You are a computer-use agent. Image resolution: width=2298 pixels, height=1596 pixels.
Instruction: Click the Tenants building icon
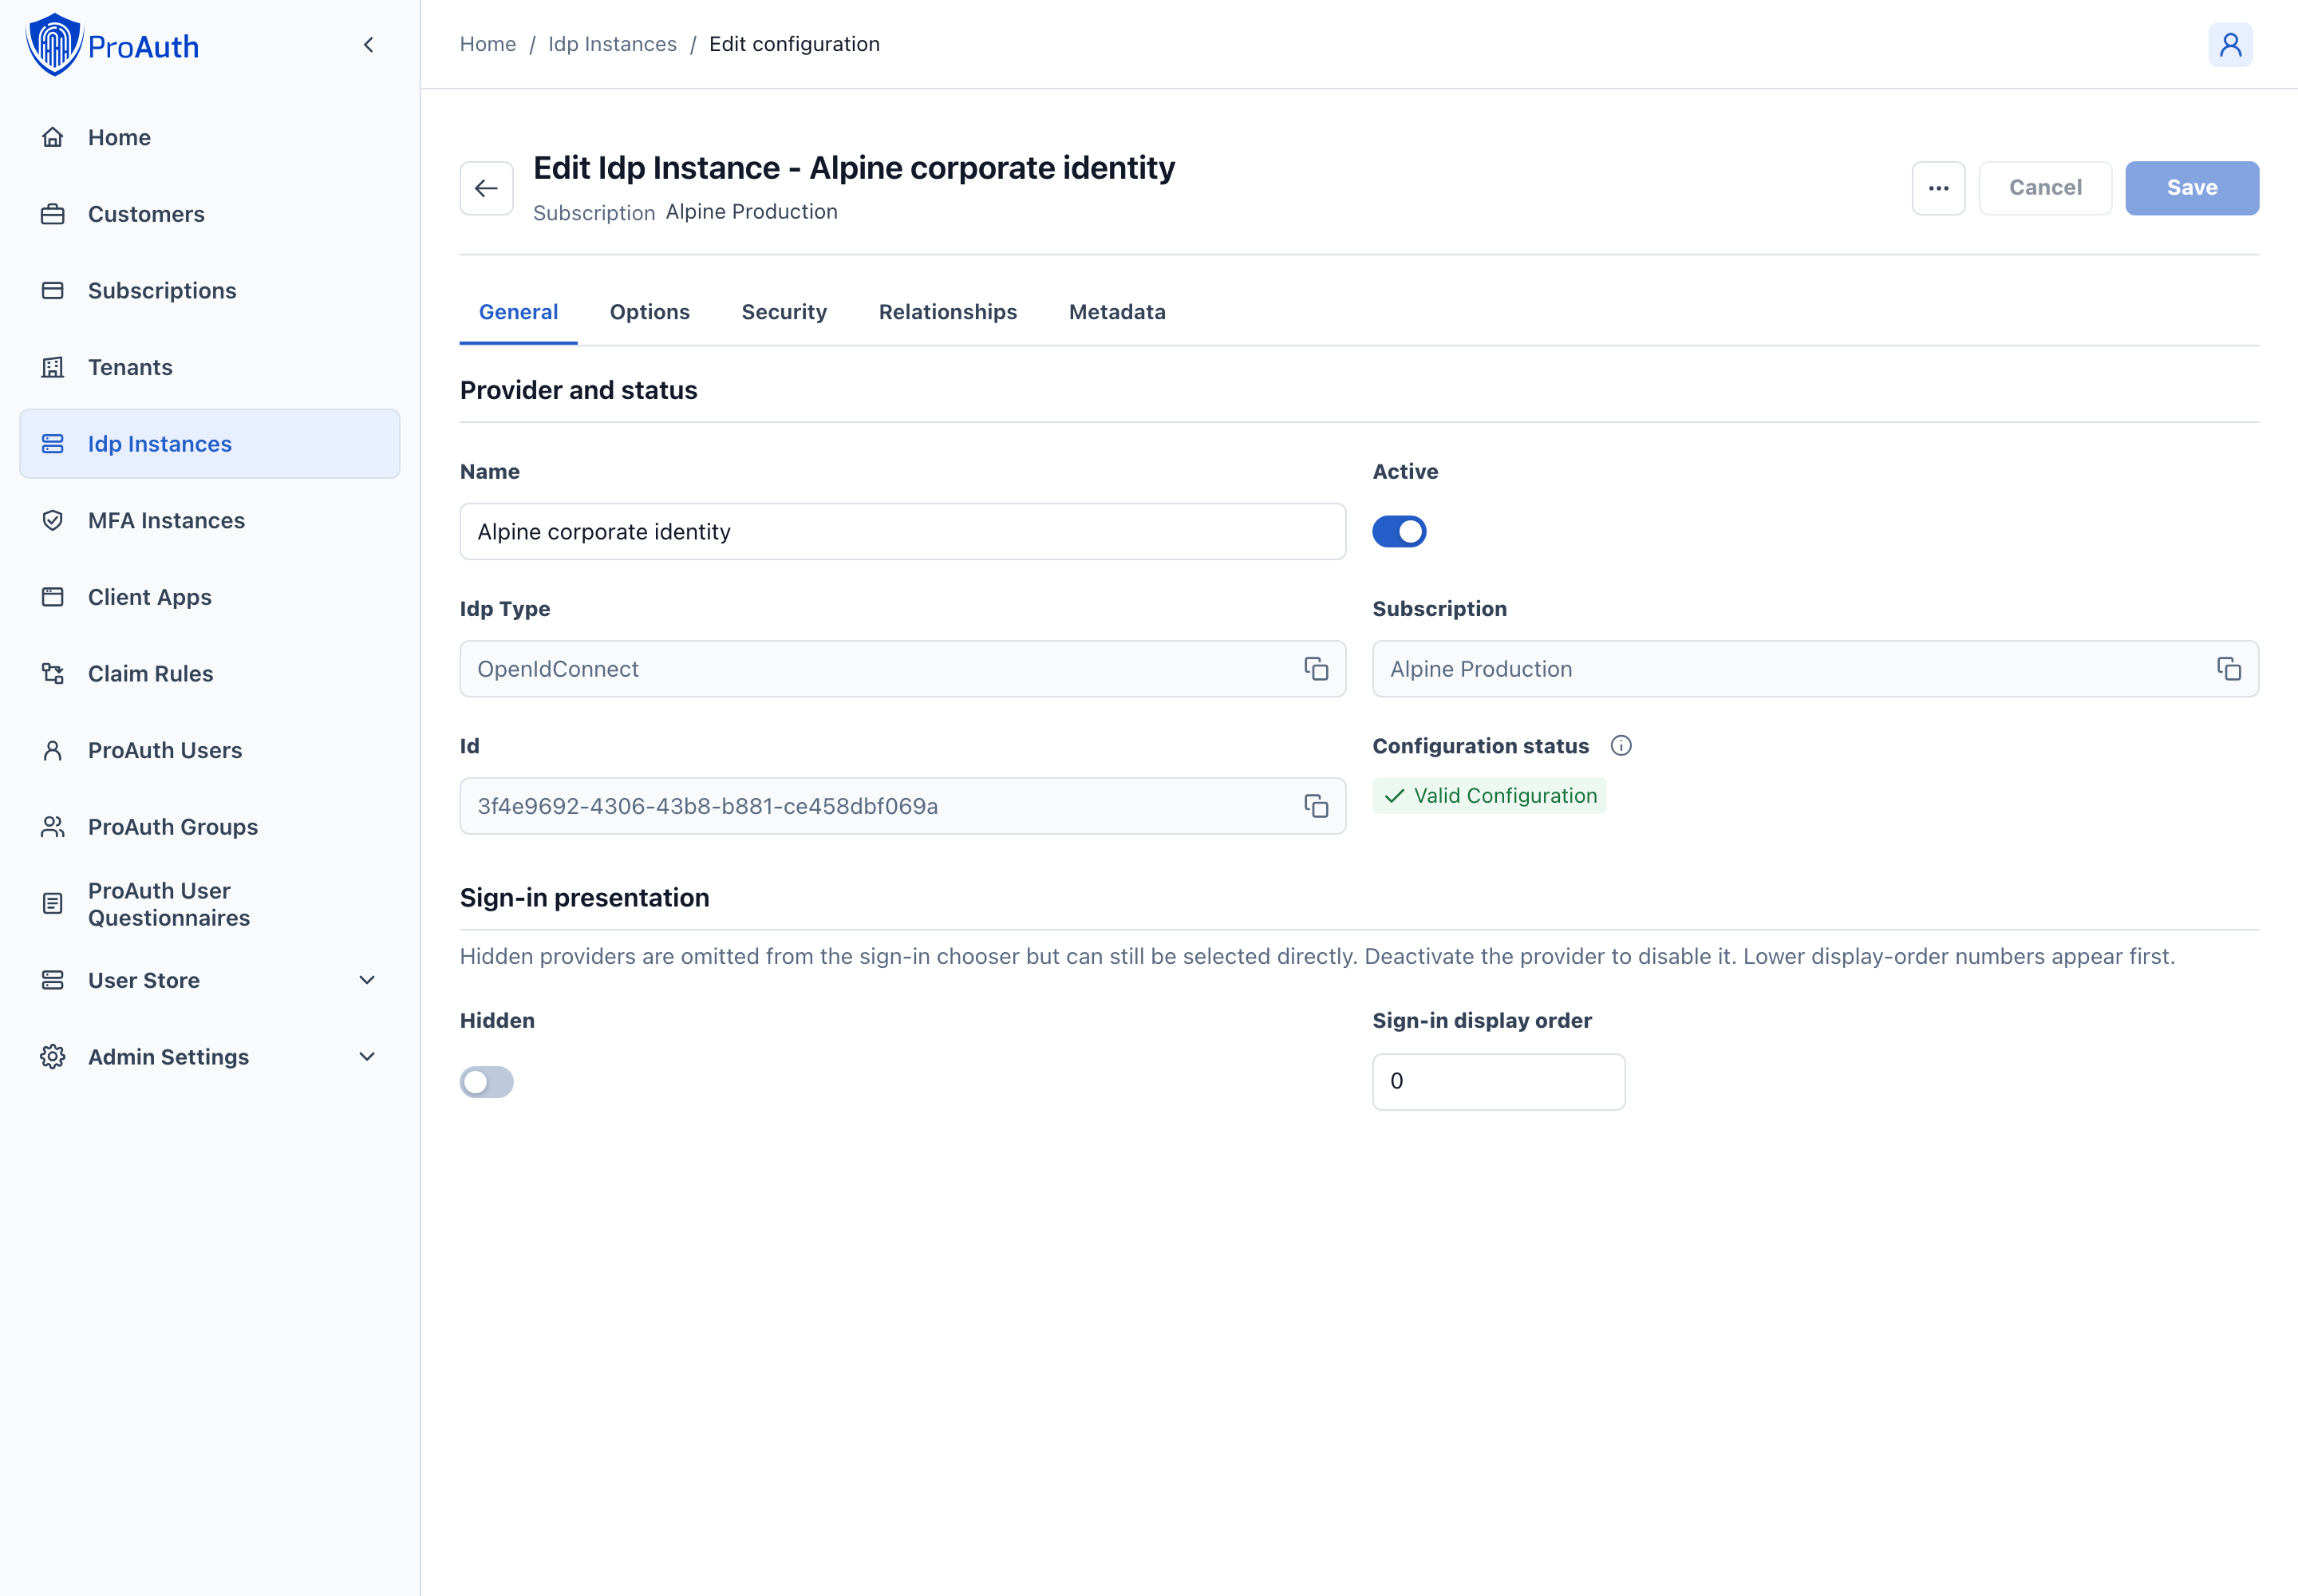[x=53, y=367]
